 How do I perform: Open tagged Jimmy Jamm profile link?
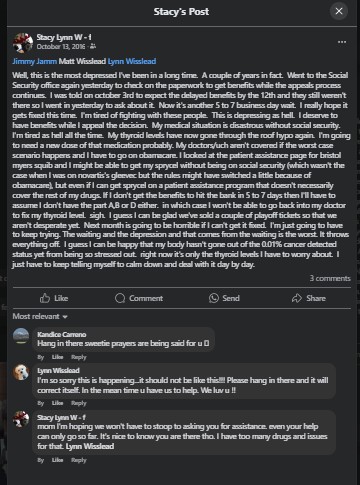35,61
